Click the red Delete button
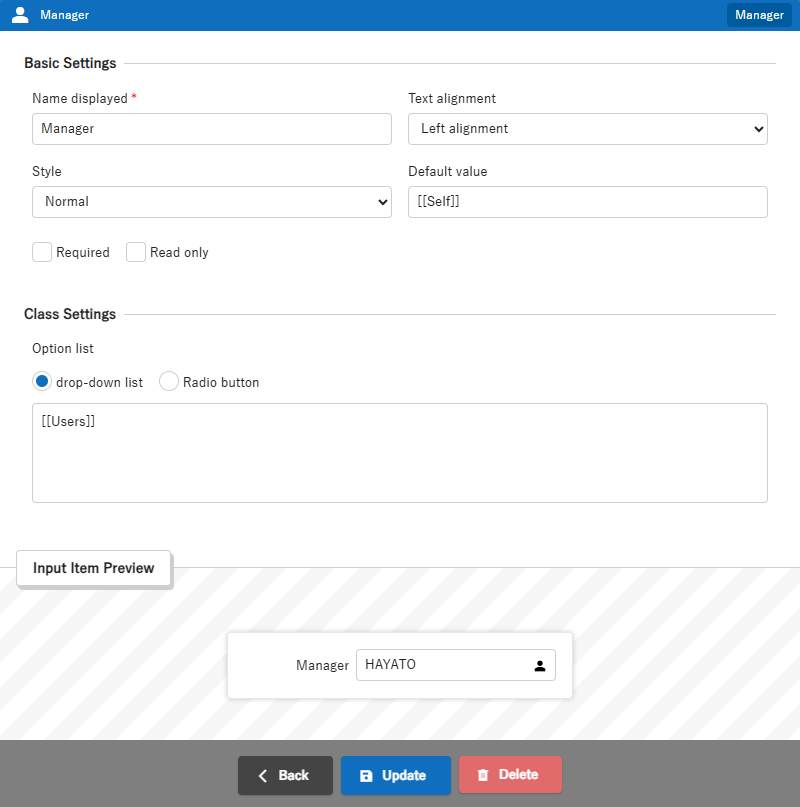Viewport: 800px width, 807px height. [x=510, y=775]
